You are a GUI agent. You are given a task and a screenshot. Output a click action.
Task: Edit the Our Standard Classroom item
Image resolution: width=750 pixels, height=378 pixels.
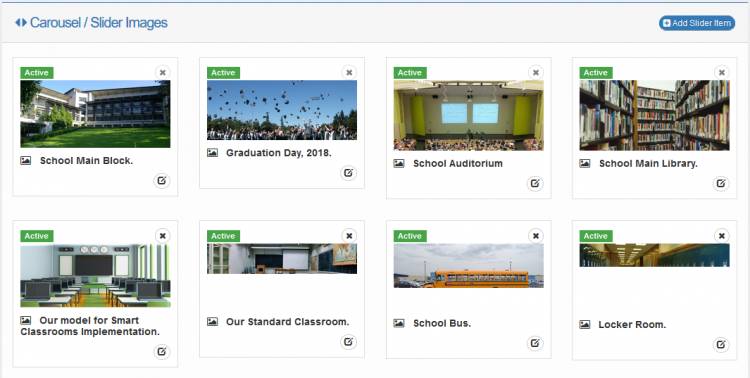[x=348, y=342]
